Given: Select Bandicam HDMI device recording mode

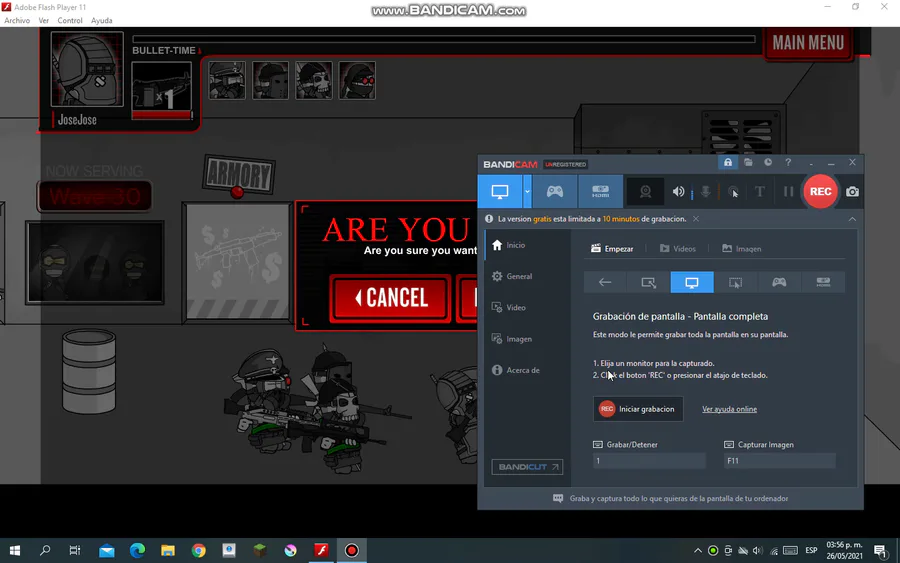Looking at the screenshot, I should [600, 192].
